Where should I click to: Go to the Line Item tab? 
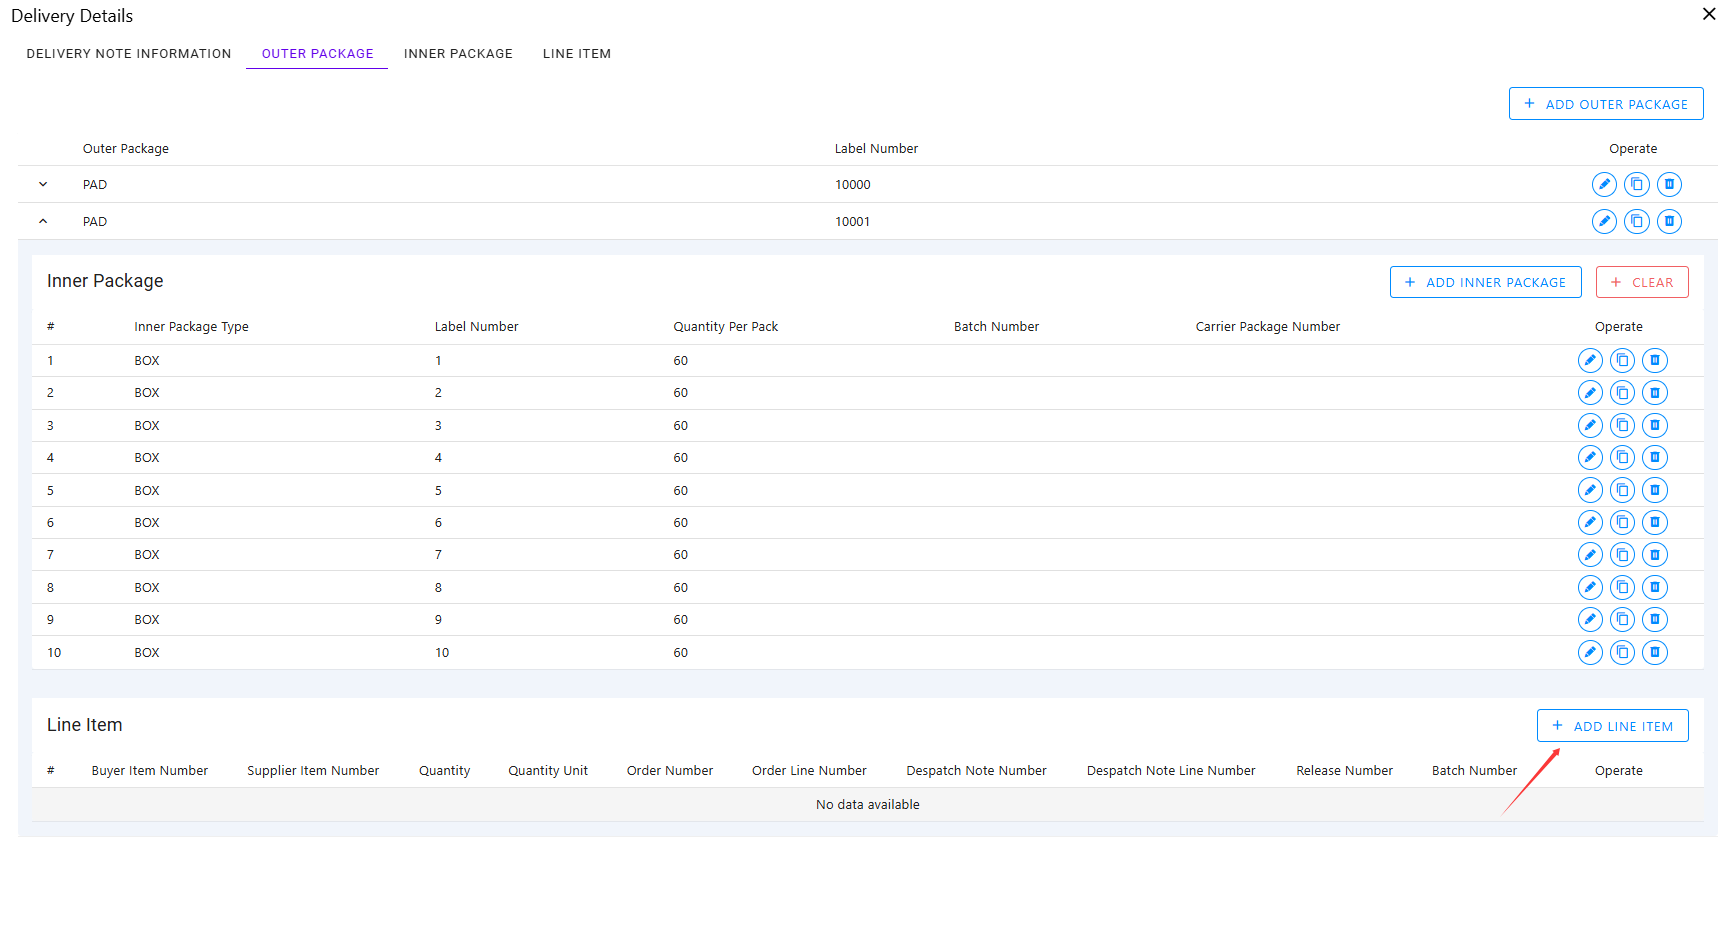576,54
